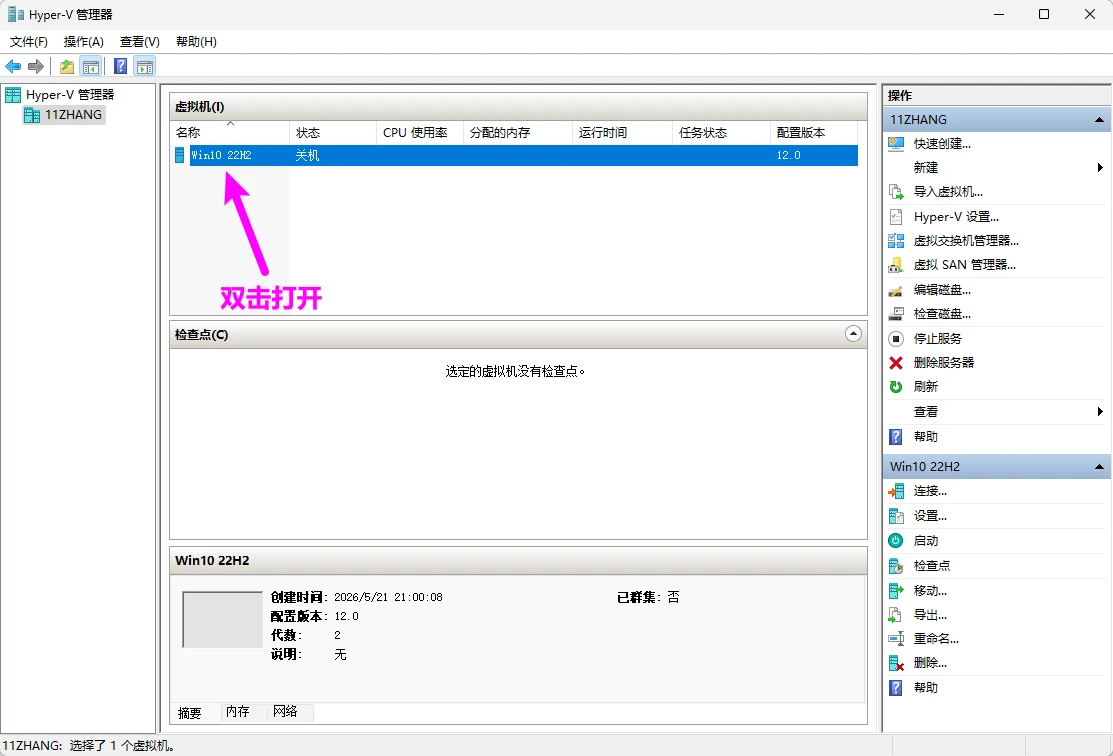
Task: Collapse the Win10 22H2 actions section
Action: coord(1100,466)
